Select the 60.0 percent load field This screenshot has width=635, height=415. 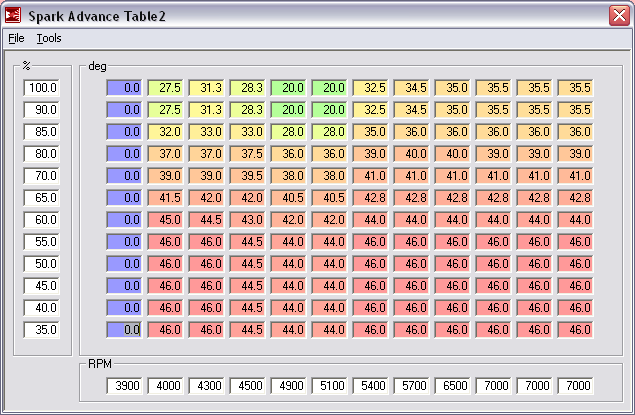click(x=42, y=220)
